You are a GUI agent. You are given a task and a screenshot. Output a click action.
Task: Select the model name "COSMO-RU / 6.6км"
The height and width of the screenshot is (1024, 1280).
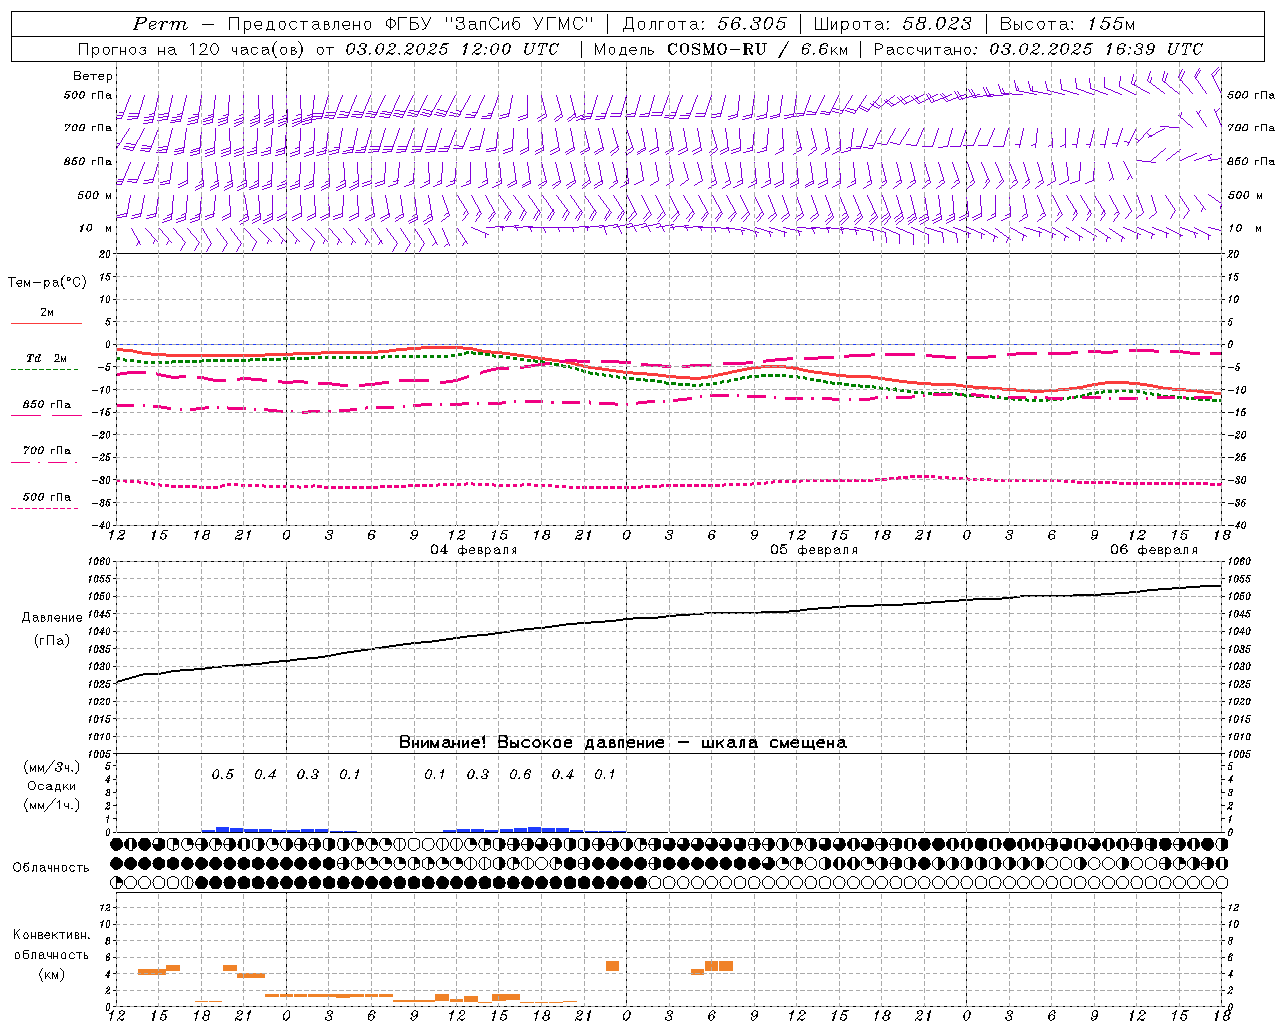[757, 49]
